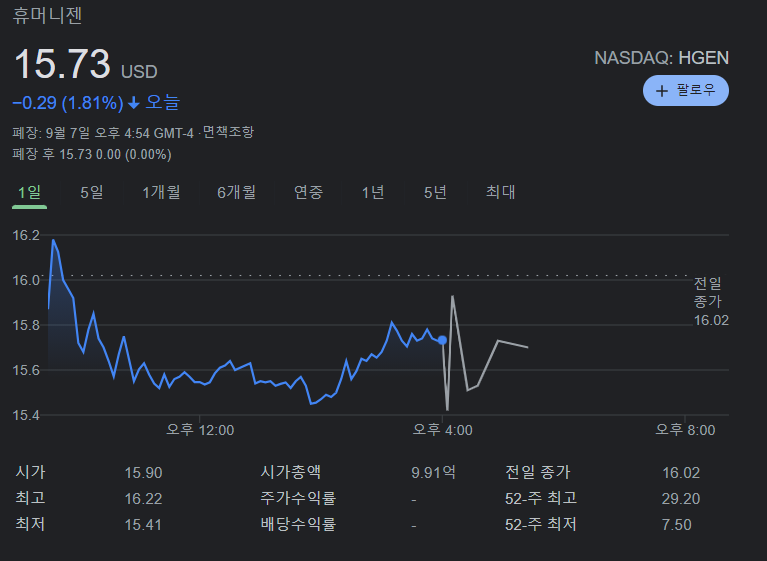Click the 시가 value 15.90

pos(143,473)
